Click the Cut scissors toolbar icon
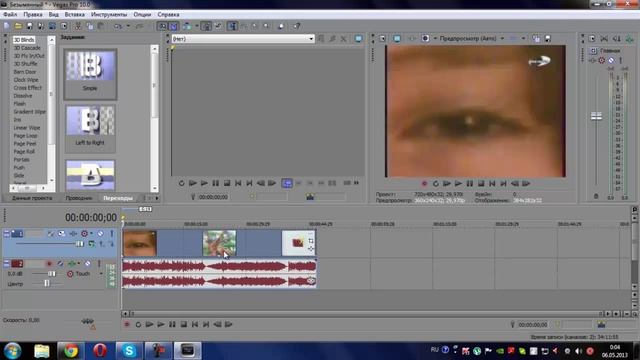 [78, 26]
